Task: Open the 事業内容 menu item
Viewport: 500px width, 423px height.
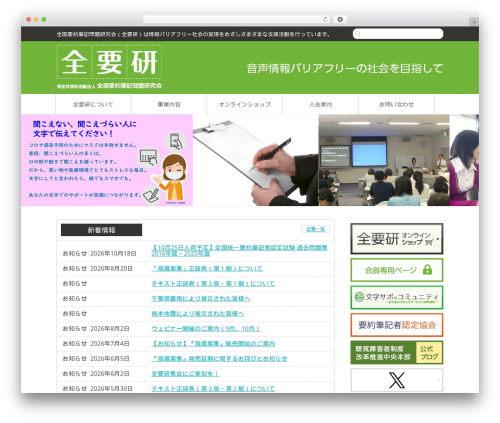Action: [x=169, y=104]
